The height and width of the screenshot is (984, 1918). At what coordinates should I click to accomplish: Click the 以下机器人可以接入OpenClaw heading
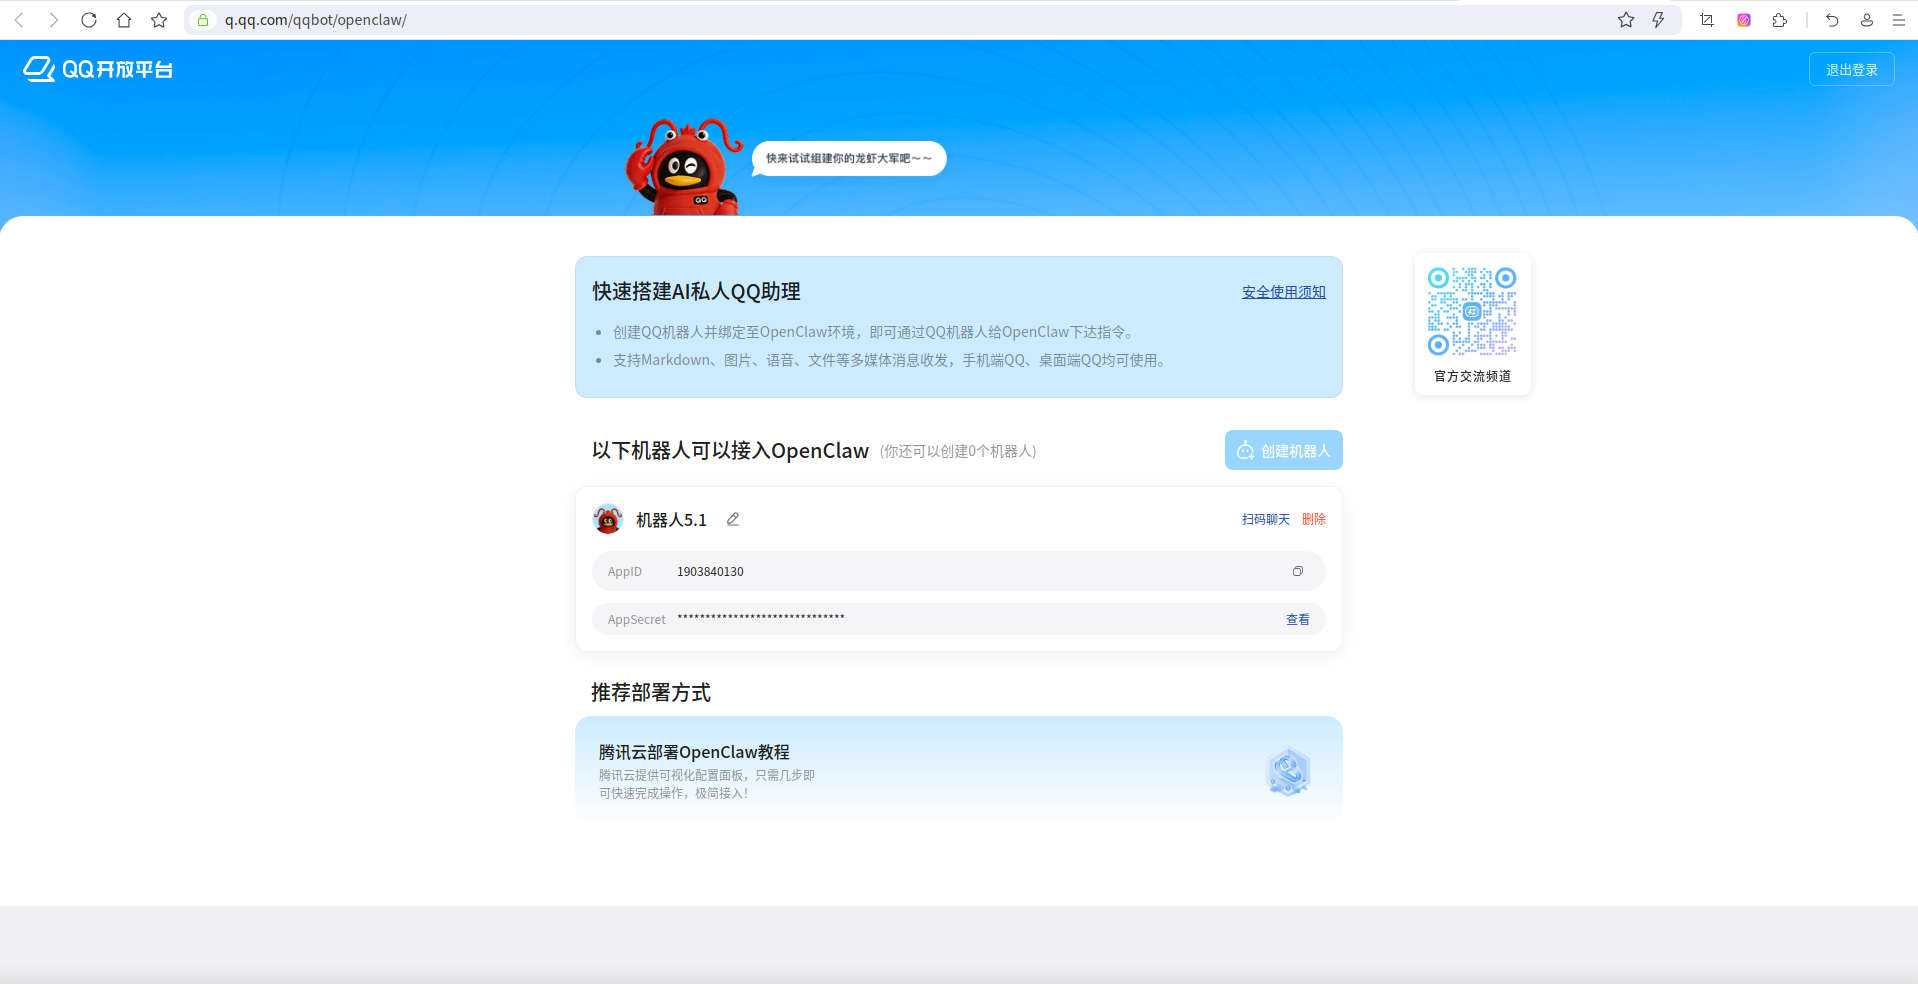[730, 451]
